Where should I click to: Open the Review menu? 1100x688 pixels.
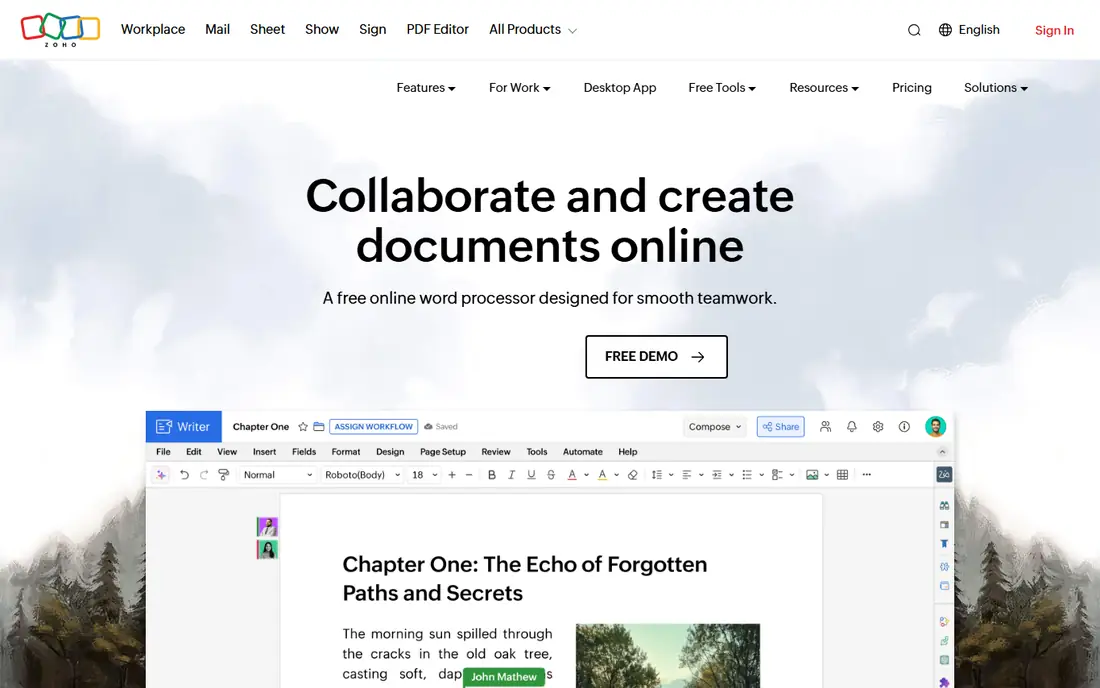pos(496,452)
